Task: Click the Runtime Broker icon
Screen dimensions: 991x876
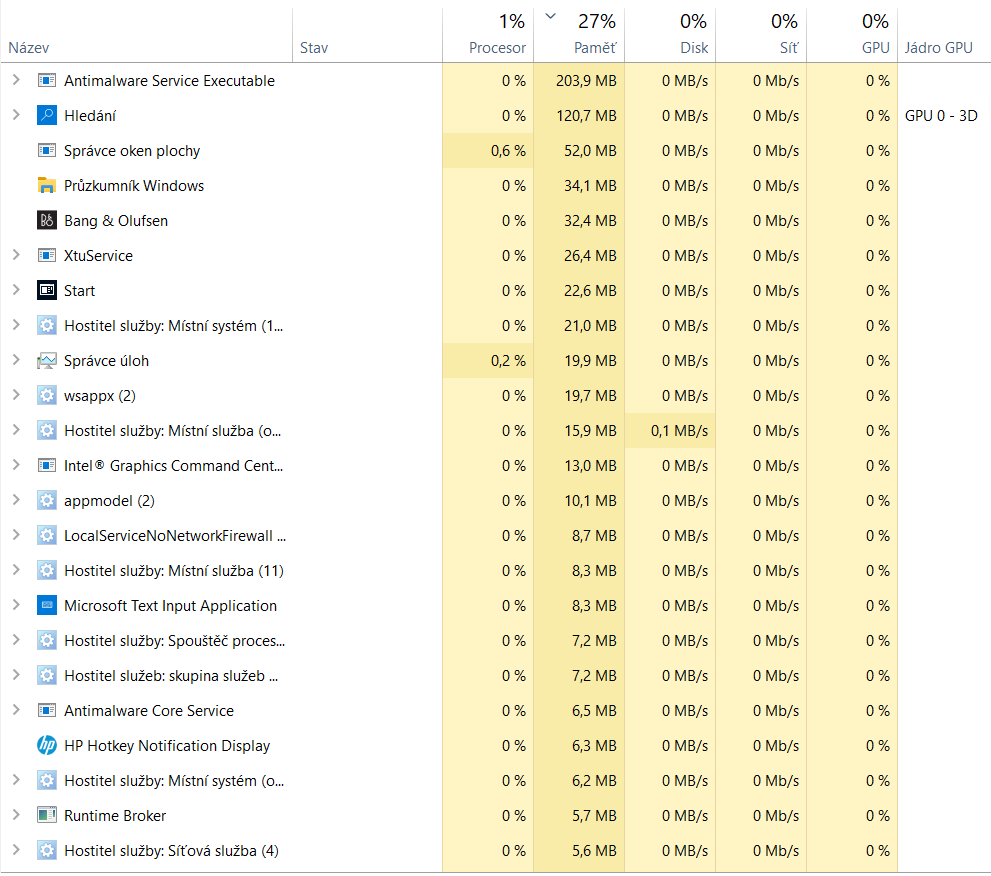Action: 47,815
